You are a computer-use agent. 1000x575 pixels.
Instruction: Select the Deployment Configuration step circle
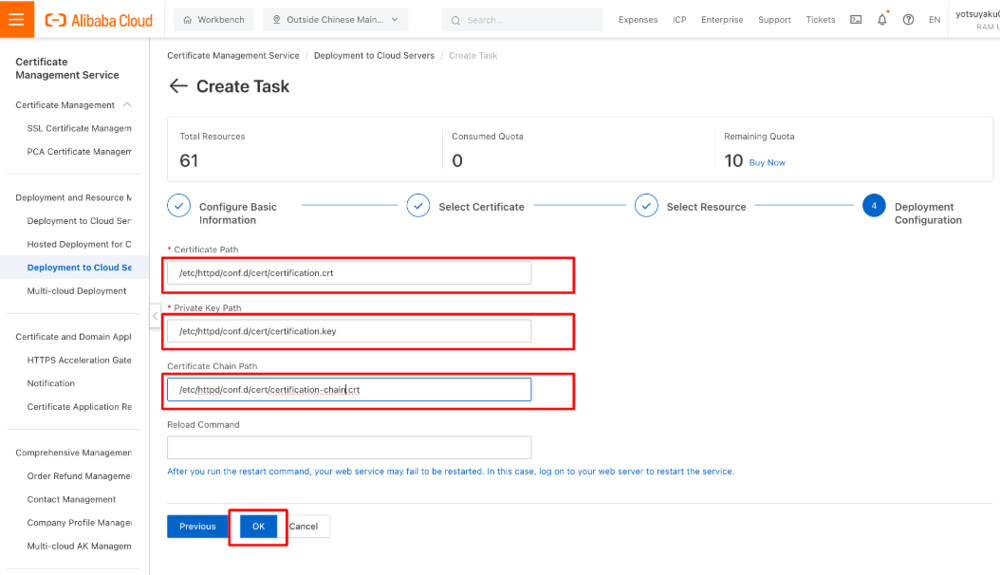point(874,206)
